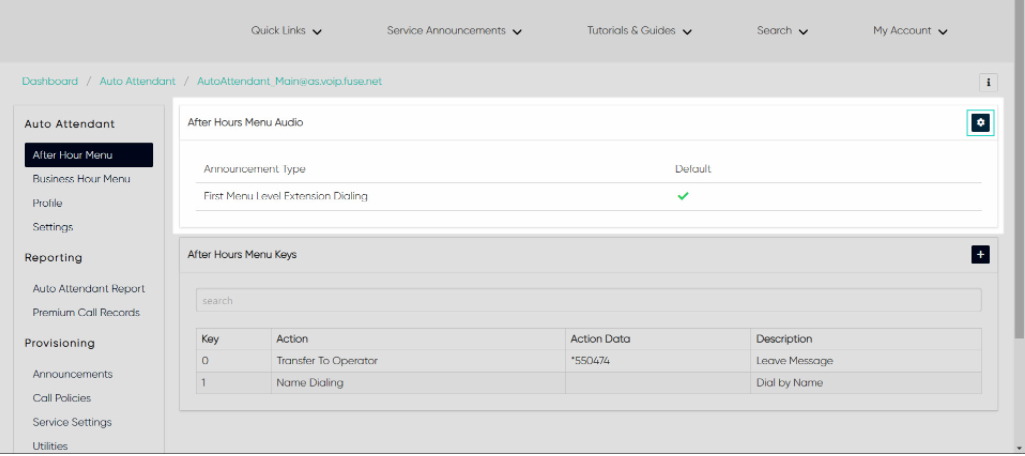Click the key 0 cell

(233, 361)
